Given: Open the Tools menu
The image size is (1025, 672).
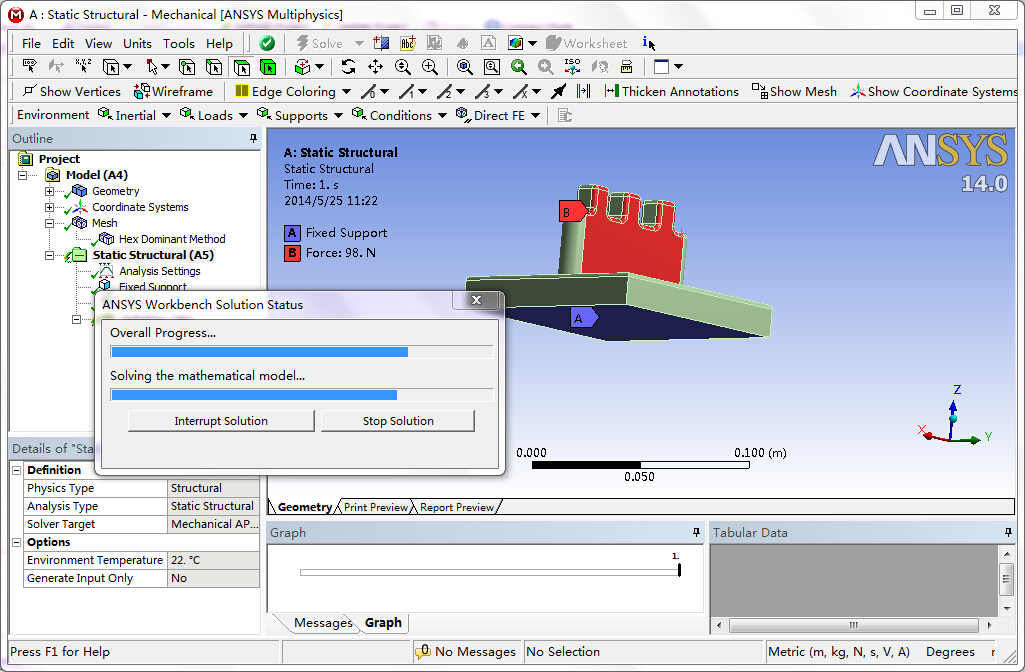Looking at the screenshot, I should click(178, 43).
